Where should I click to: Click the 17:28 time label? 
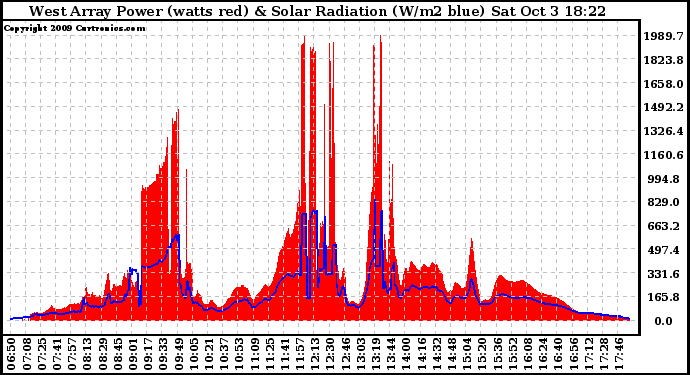point(604,354)
